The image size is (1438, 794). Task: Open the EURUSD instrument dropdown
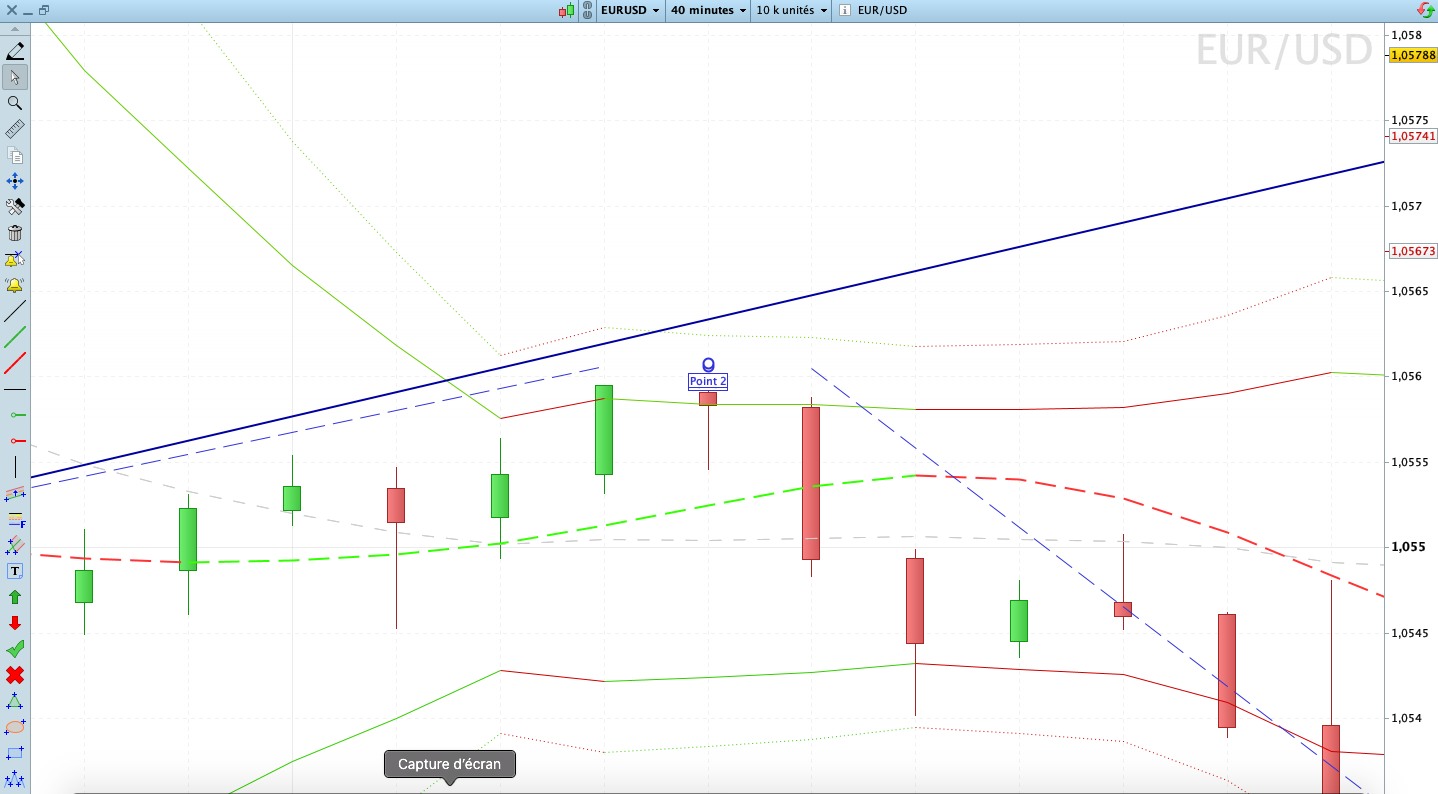[x=630, y=10]
